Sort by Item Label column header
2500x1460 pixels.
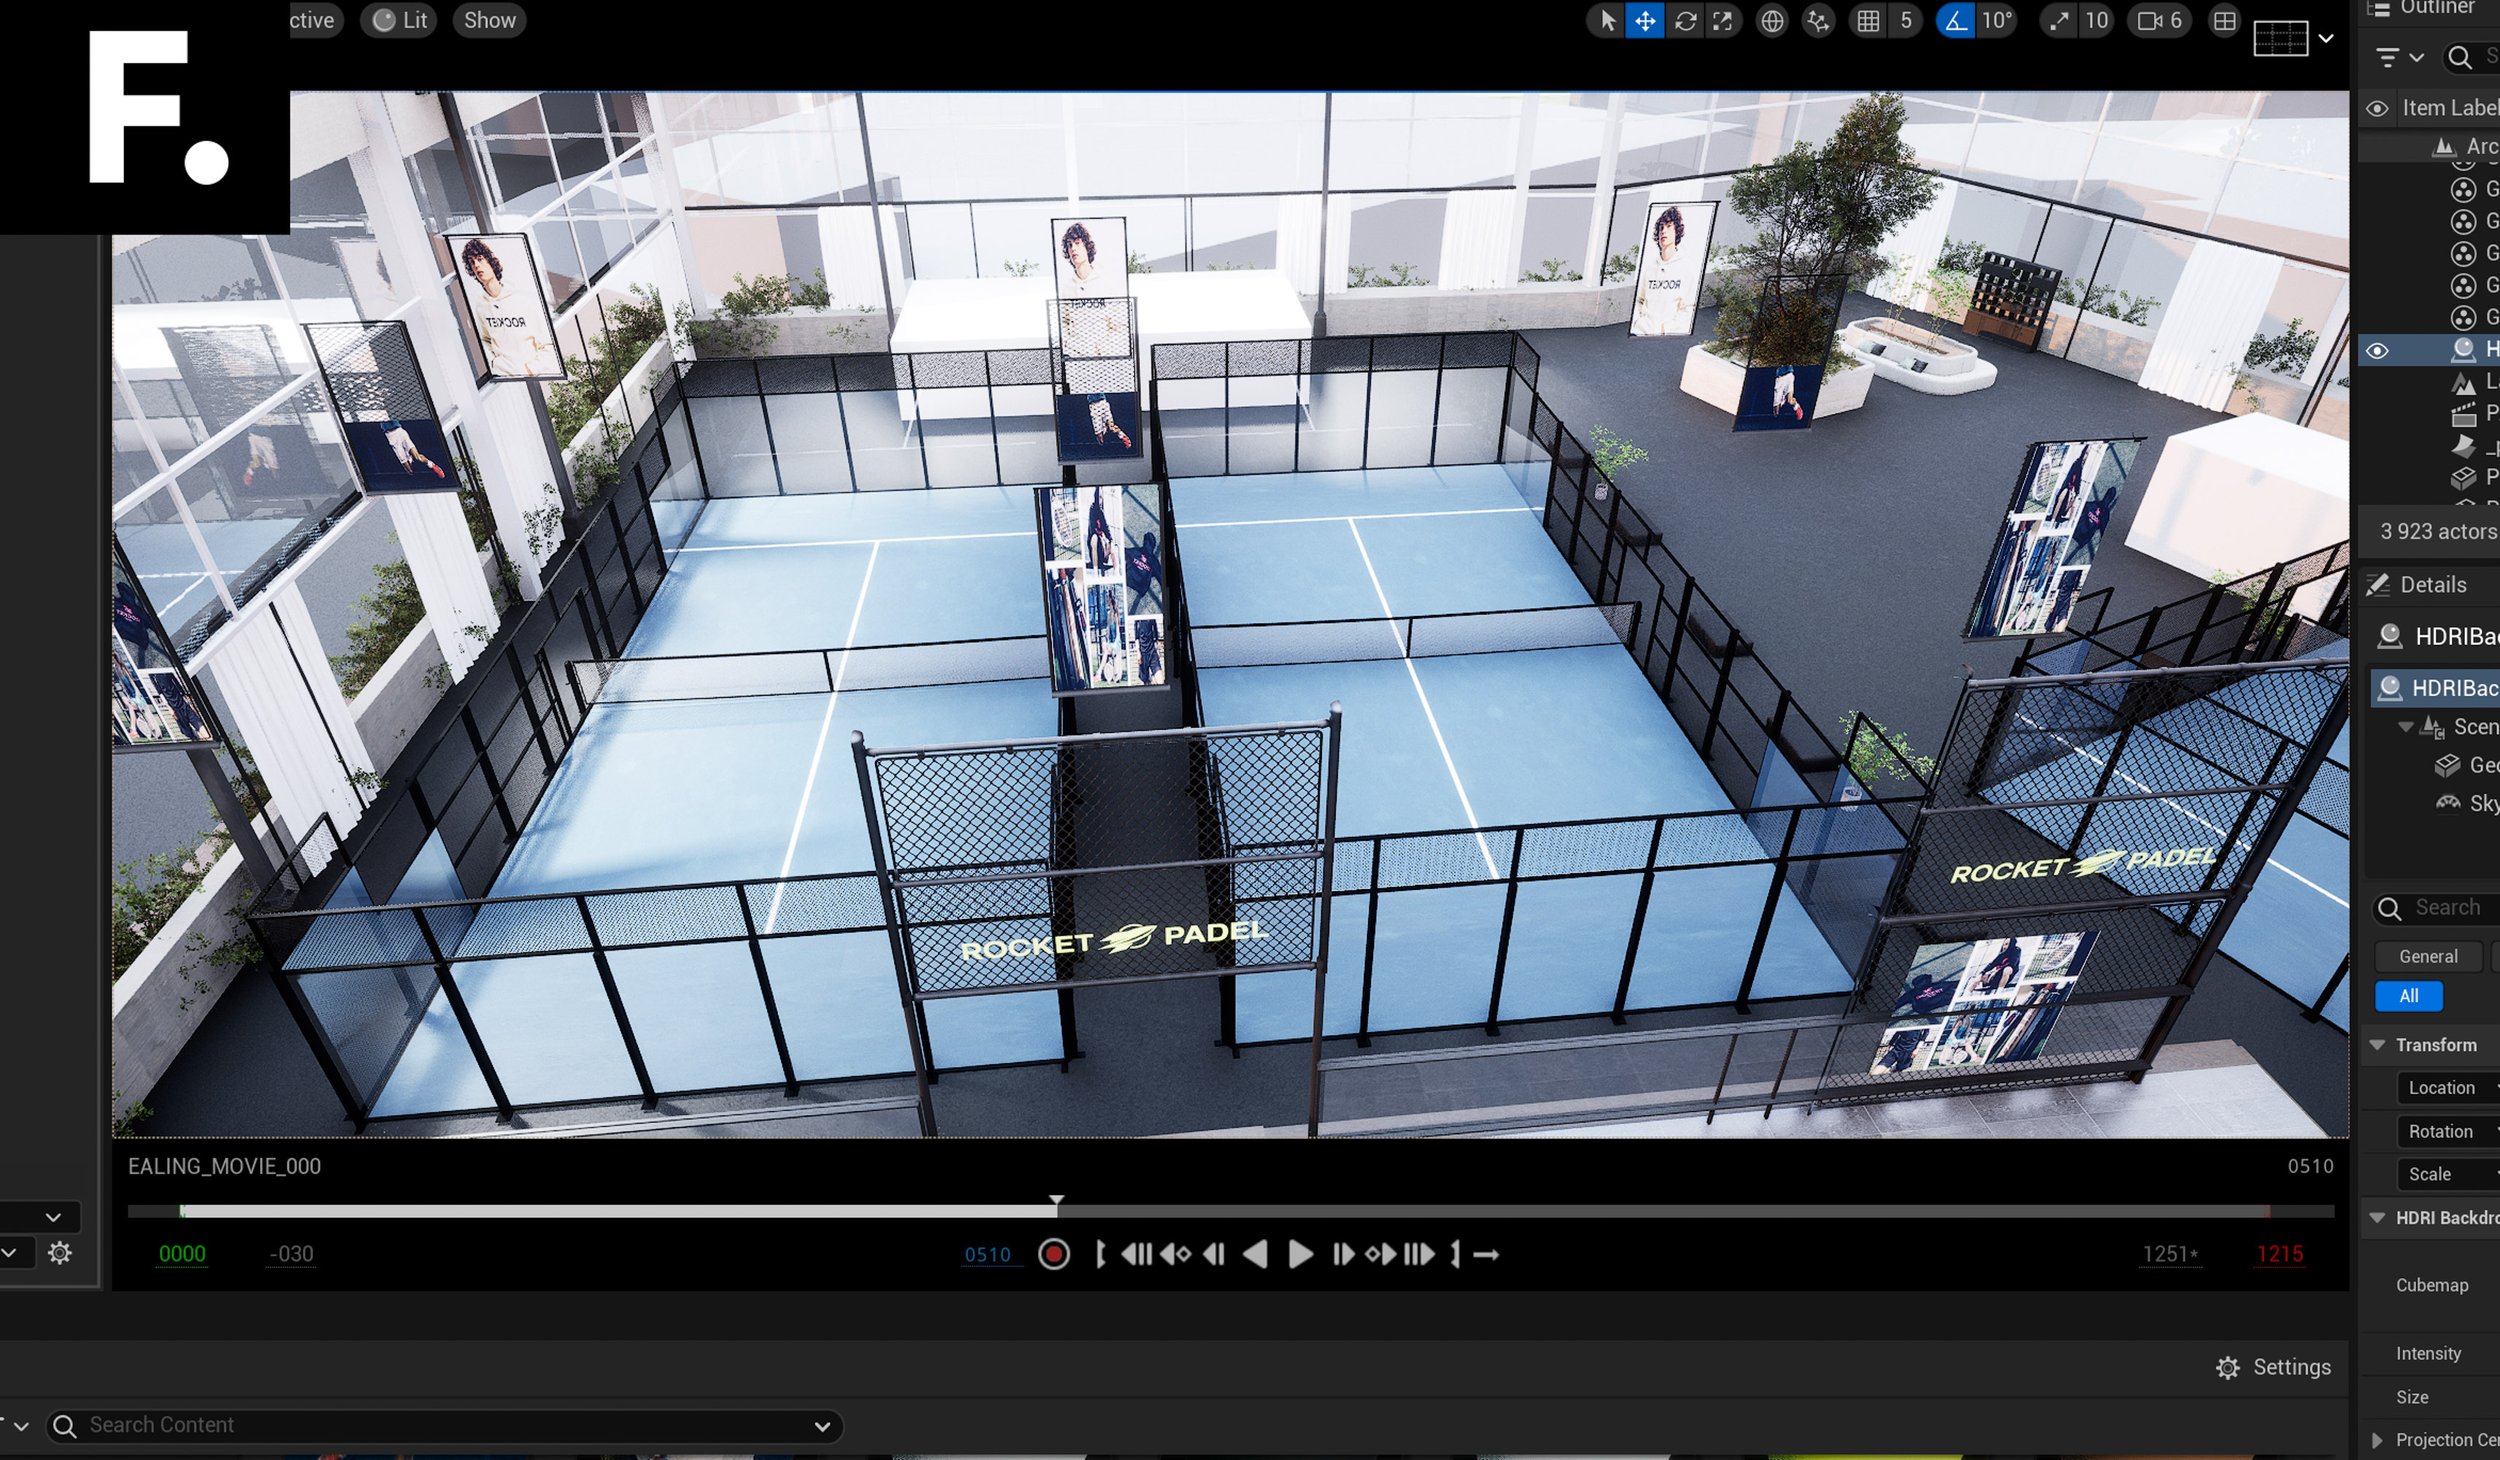click(x=2450, y=108)
